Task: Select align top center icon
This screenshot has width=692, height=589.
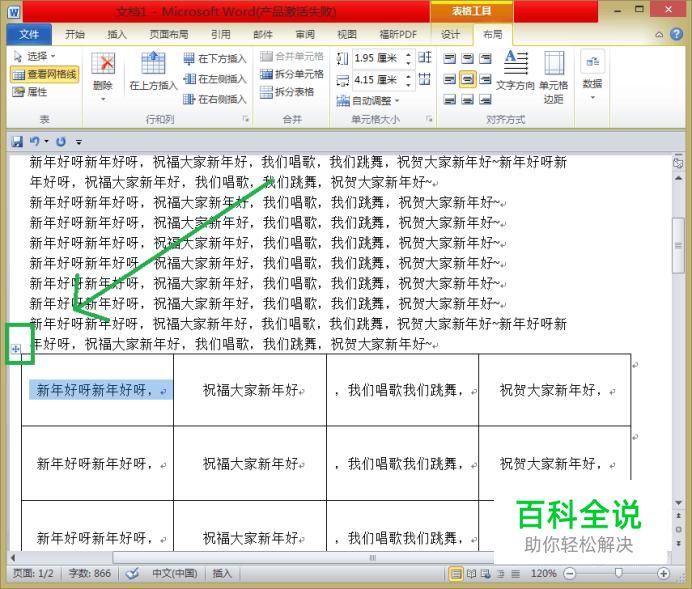Action: click(x=467, y=58)
